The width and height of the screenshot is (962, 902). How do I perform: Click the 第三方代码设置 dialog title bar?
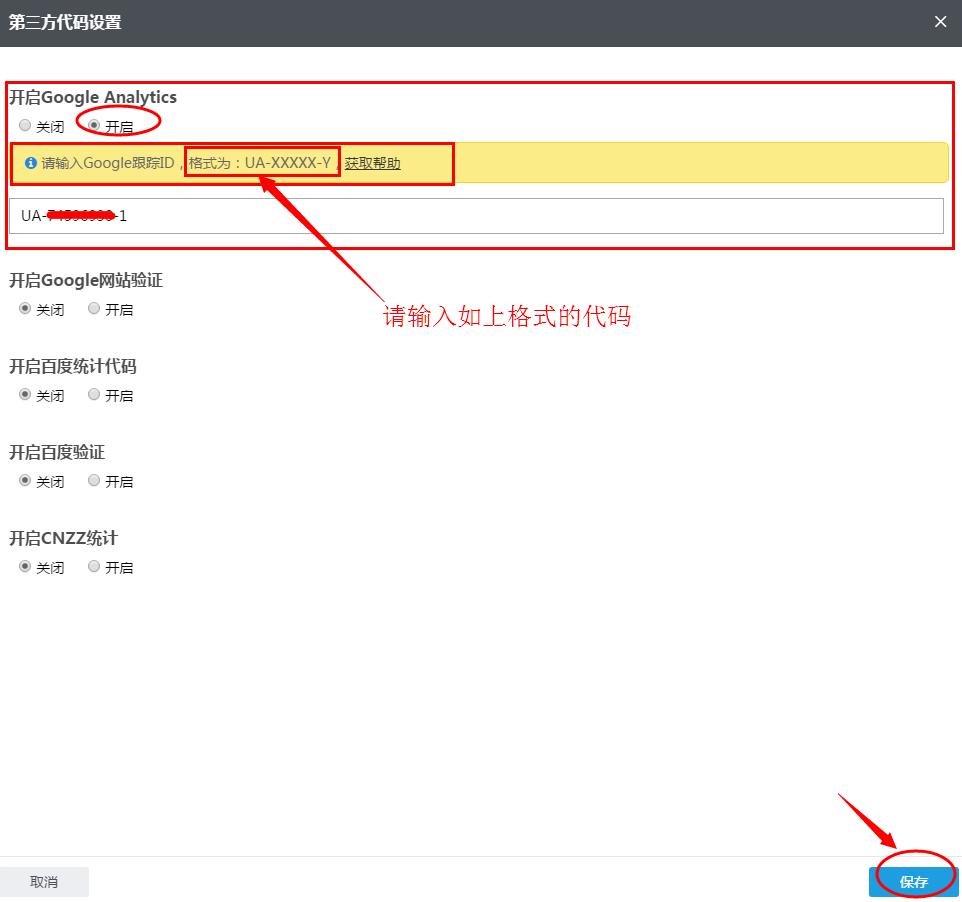(x=65, y=21)
